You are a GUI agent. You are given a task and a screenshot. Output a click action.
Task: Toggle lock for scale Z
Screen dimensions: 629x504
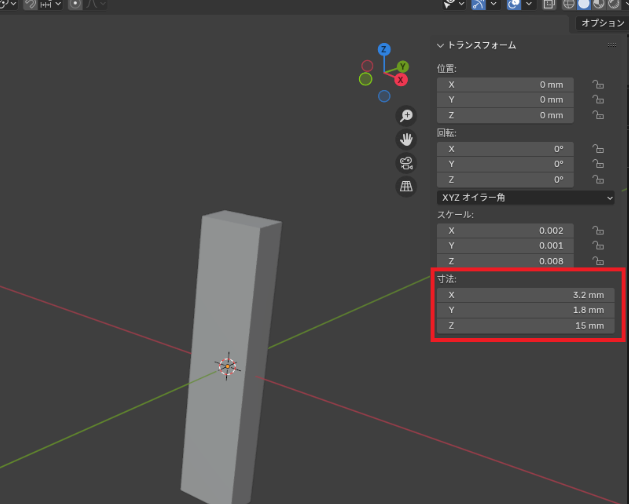tap(598, 261)
